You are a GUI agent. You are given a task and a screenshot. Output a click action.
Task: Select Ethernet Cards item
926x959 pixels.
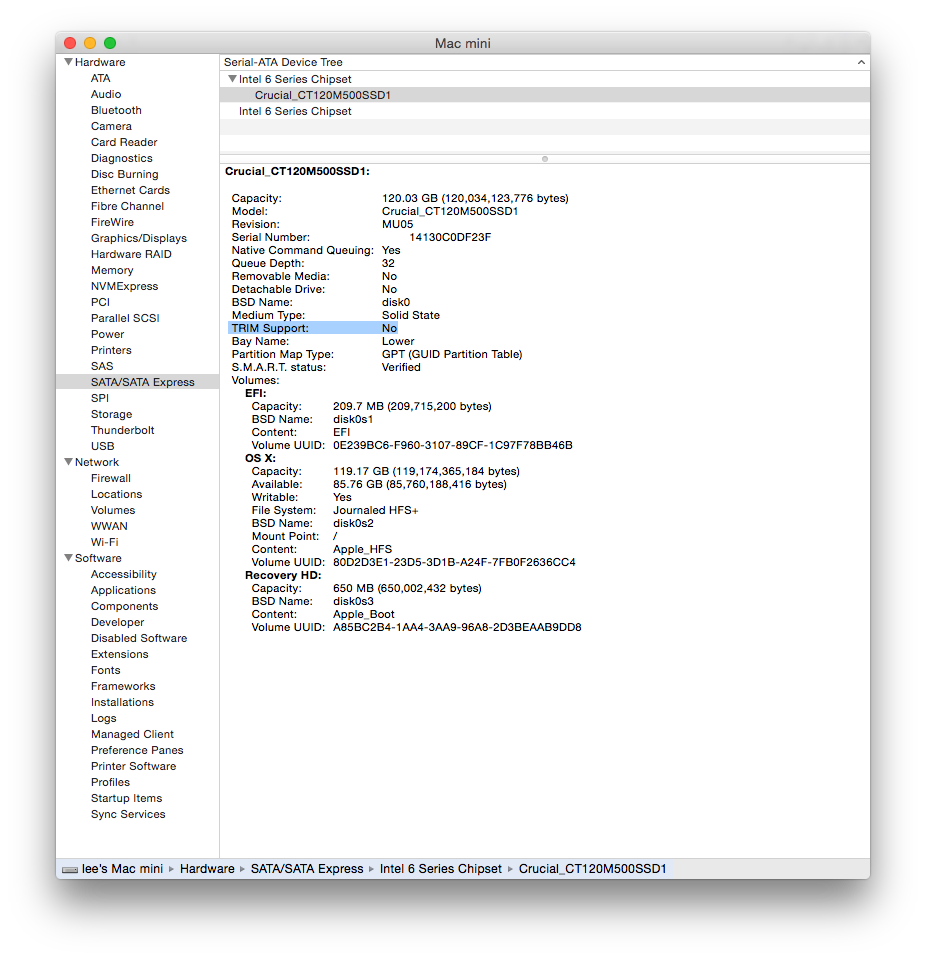pos(130,190)
